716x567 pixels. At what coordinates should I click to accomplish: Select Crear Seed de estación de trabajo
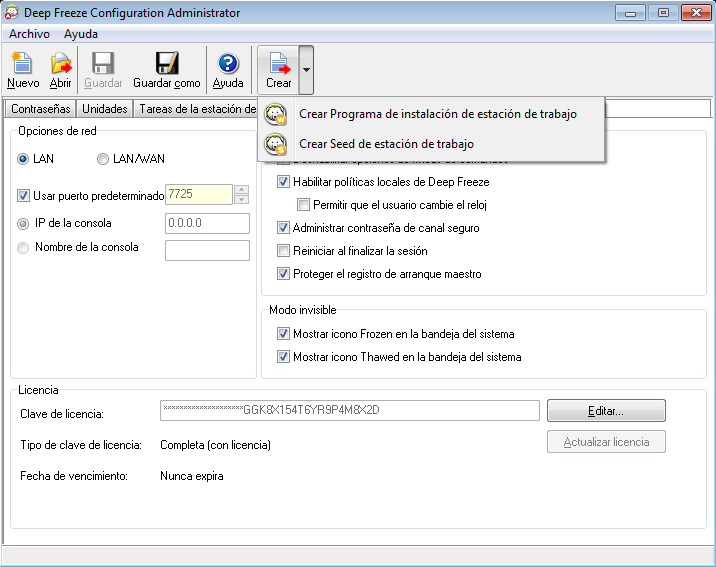431,144
